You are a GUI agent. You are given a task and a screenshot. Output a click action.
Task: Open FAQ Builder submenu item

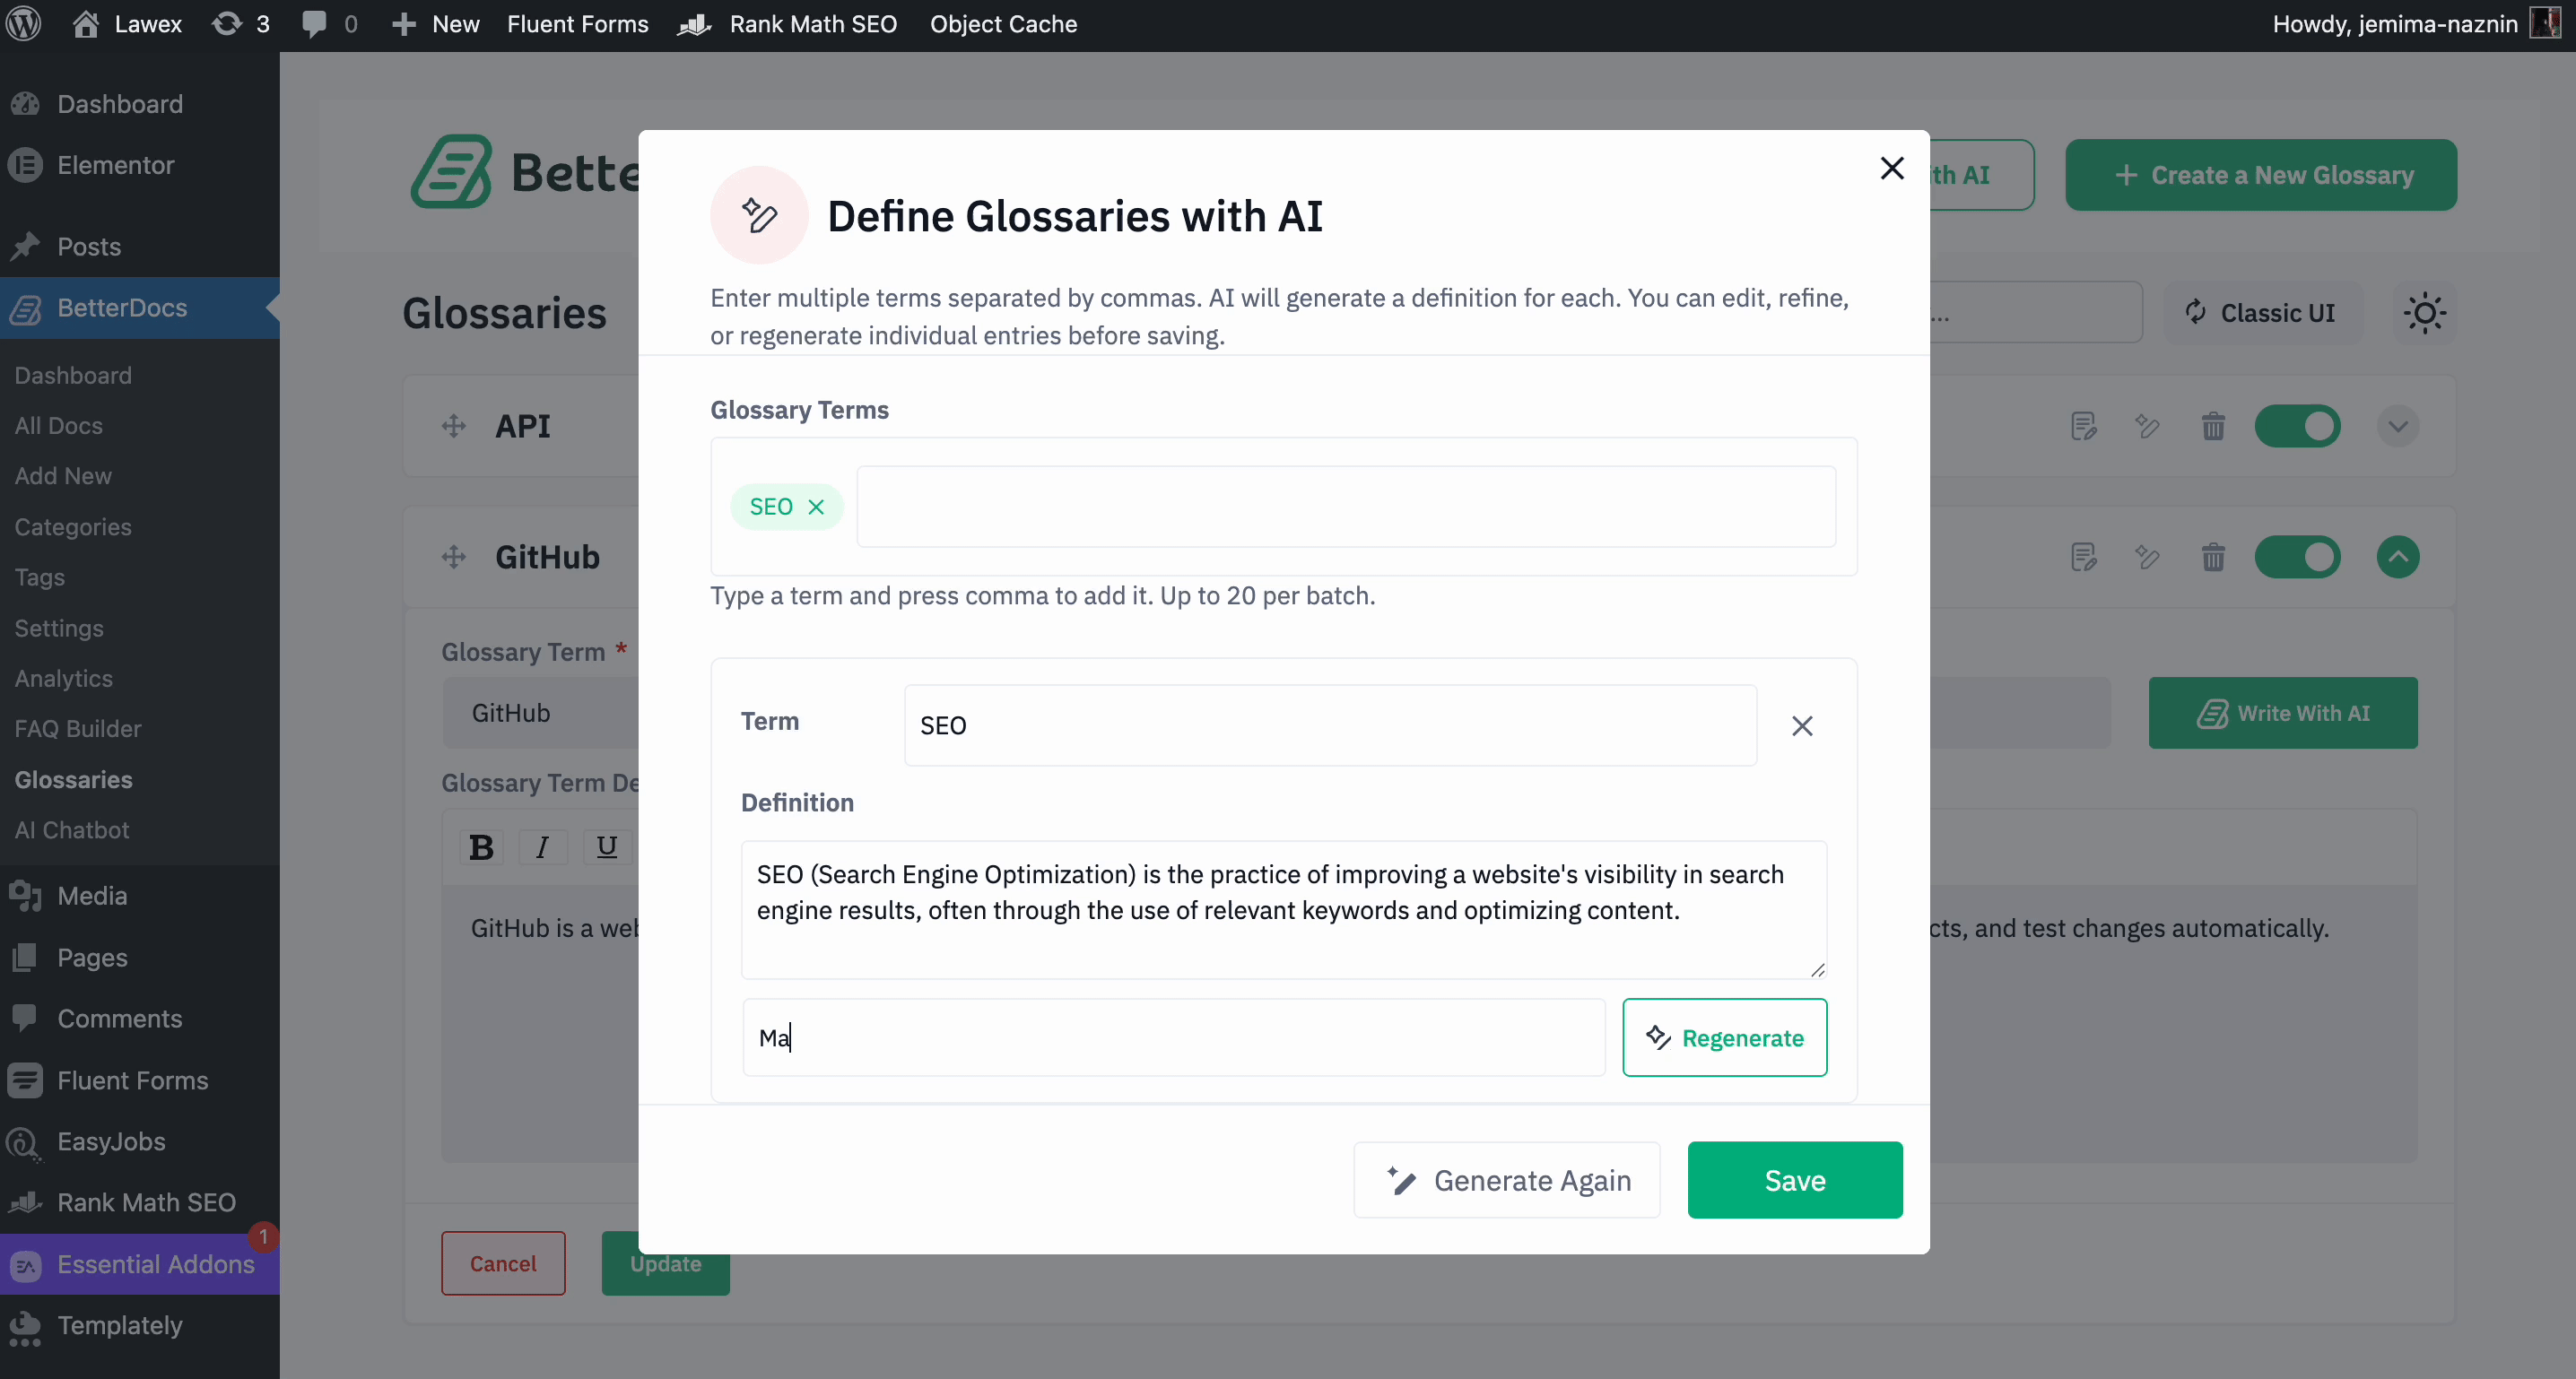[x=78, y=729]
